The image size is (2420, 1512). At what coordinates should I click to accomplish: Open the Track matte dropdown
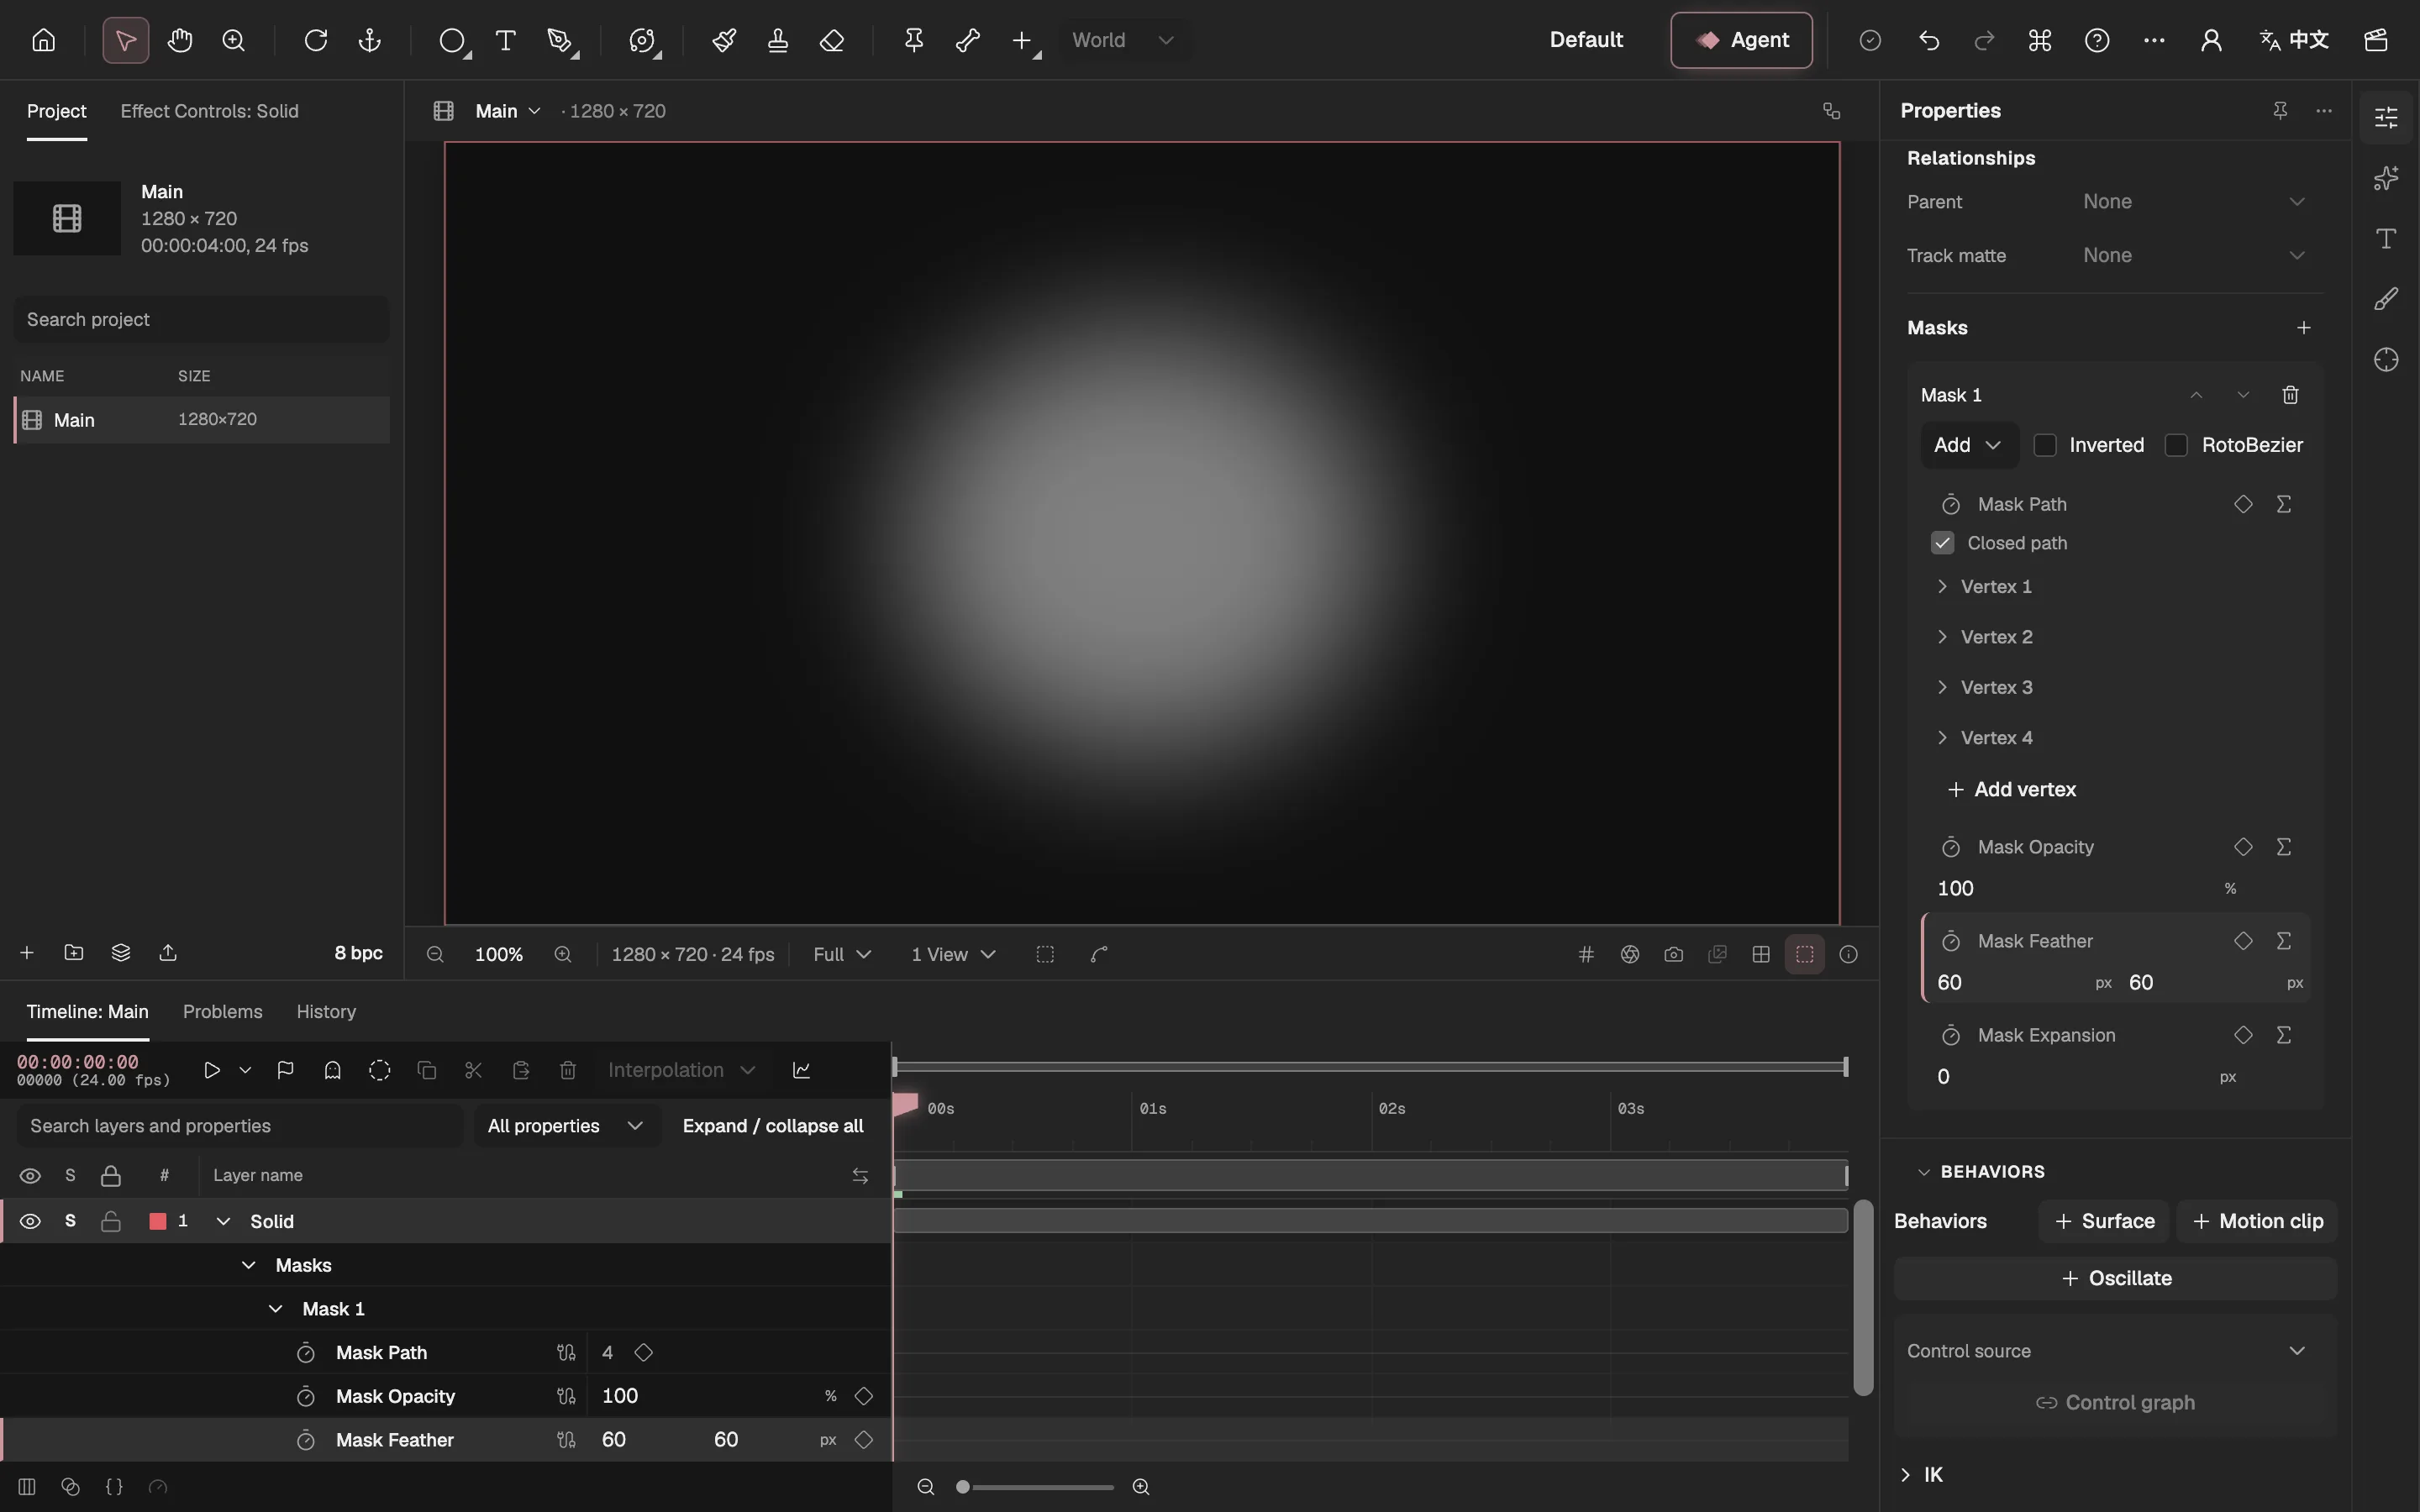click(2194, 256)
